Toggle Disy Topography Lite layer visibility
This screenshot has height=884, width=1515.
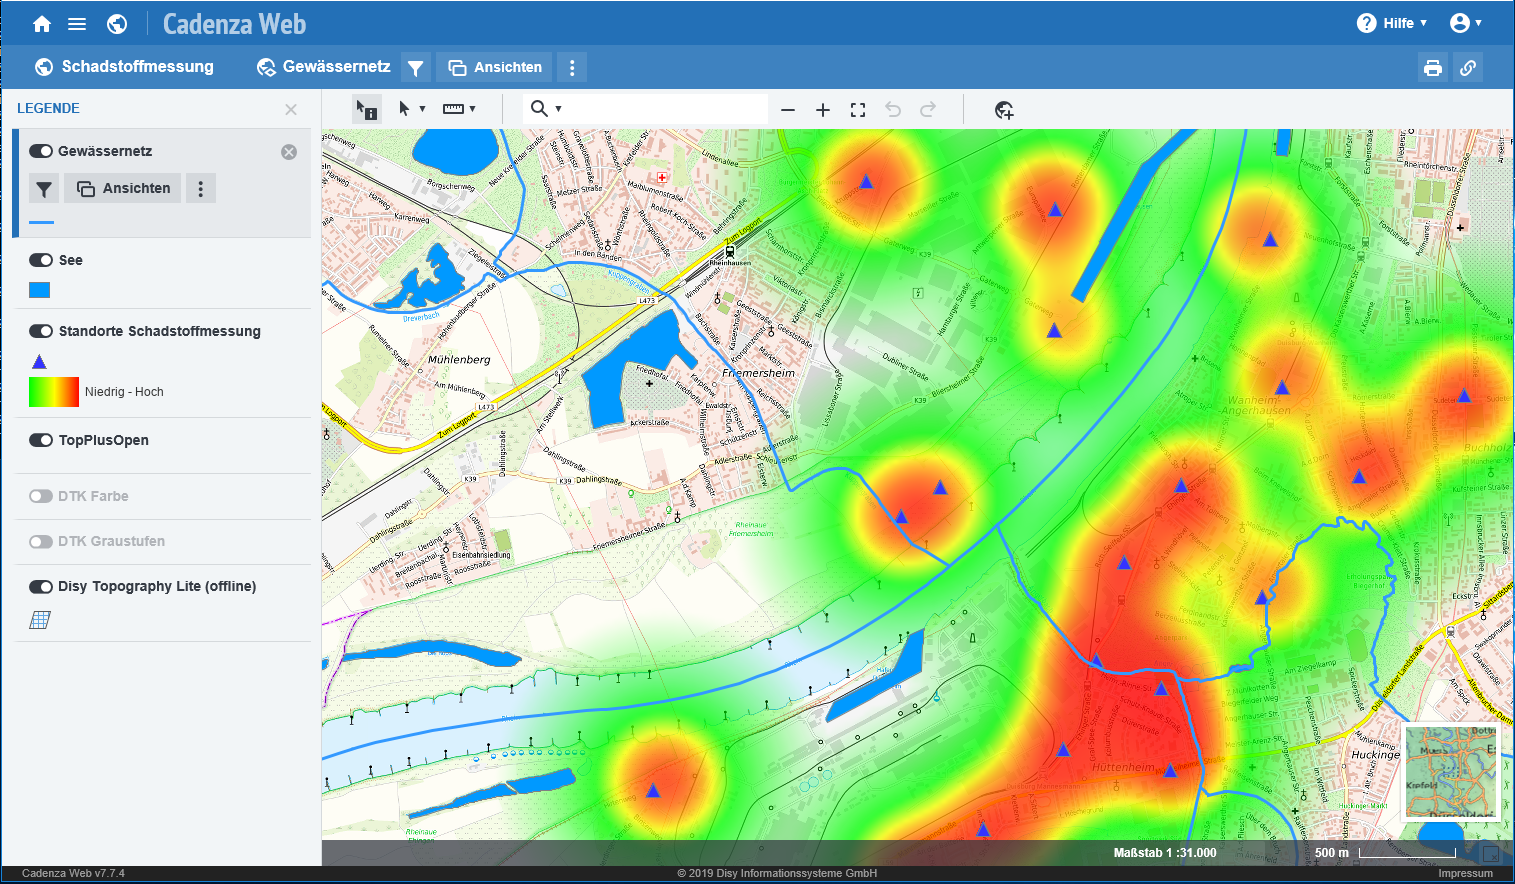[x=41, y=586]
